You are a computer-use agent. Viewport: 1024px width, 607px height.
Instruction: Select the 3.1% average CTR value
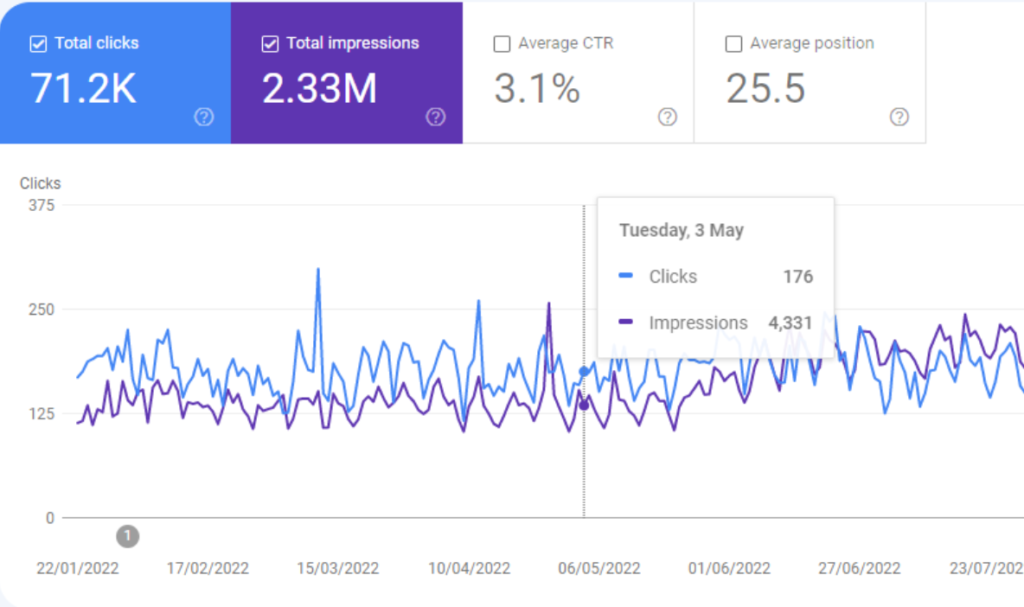tap(536, 89)
